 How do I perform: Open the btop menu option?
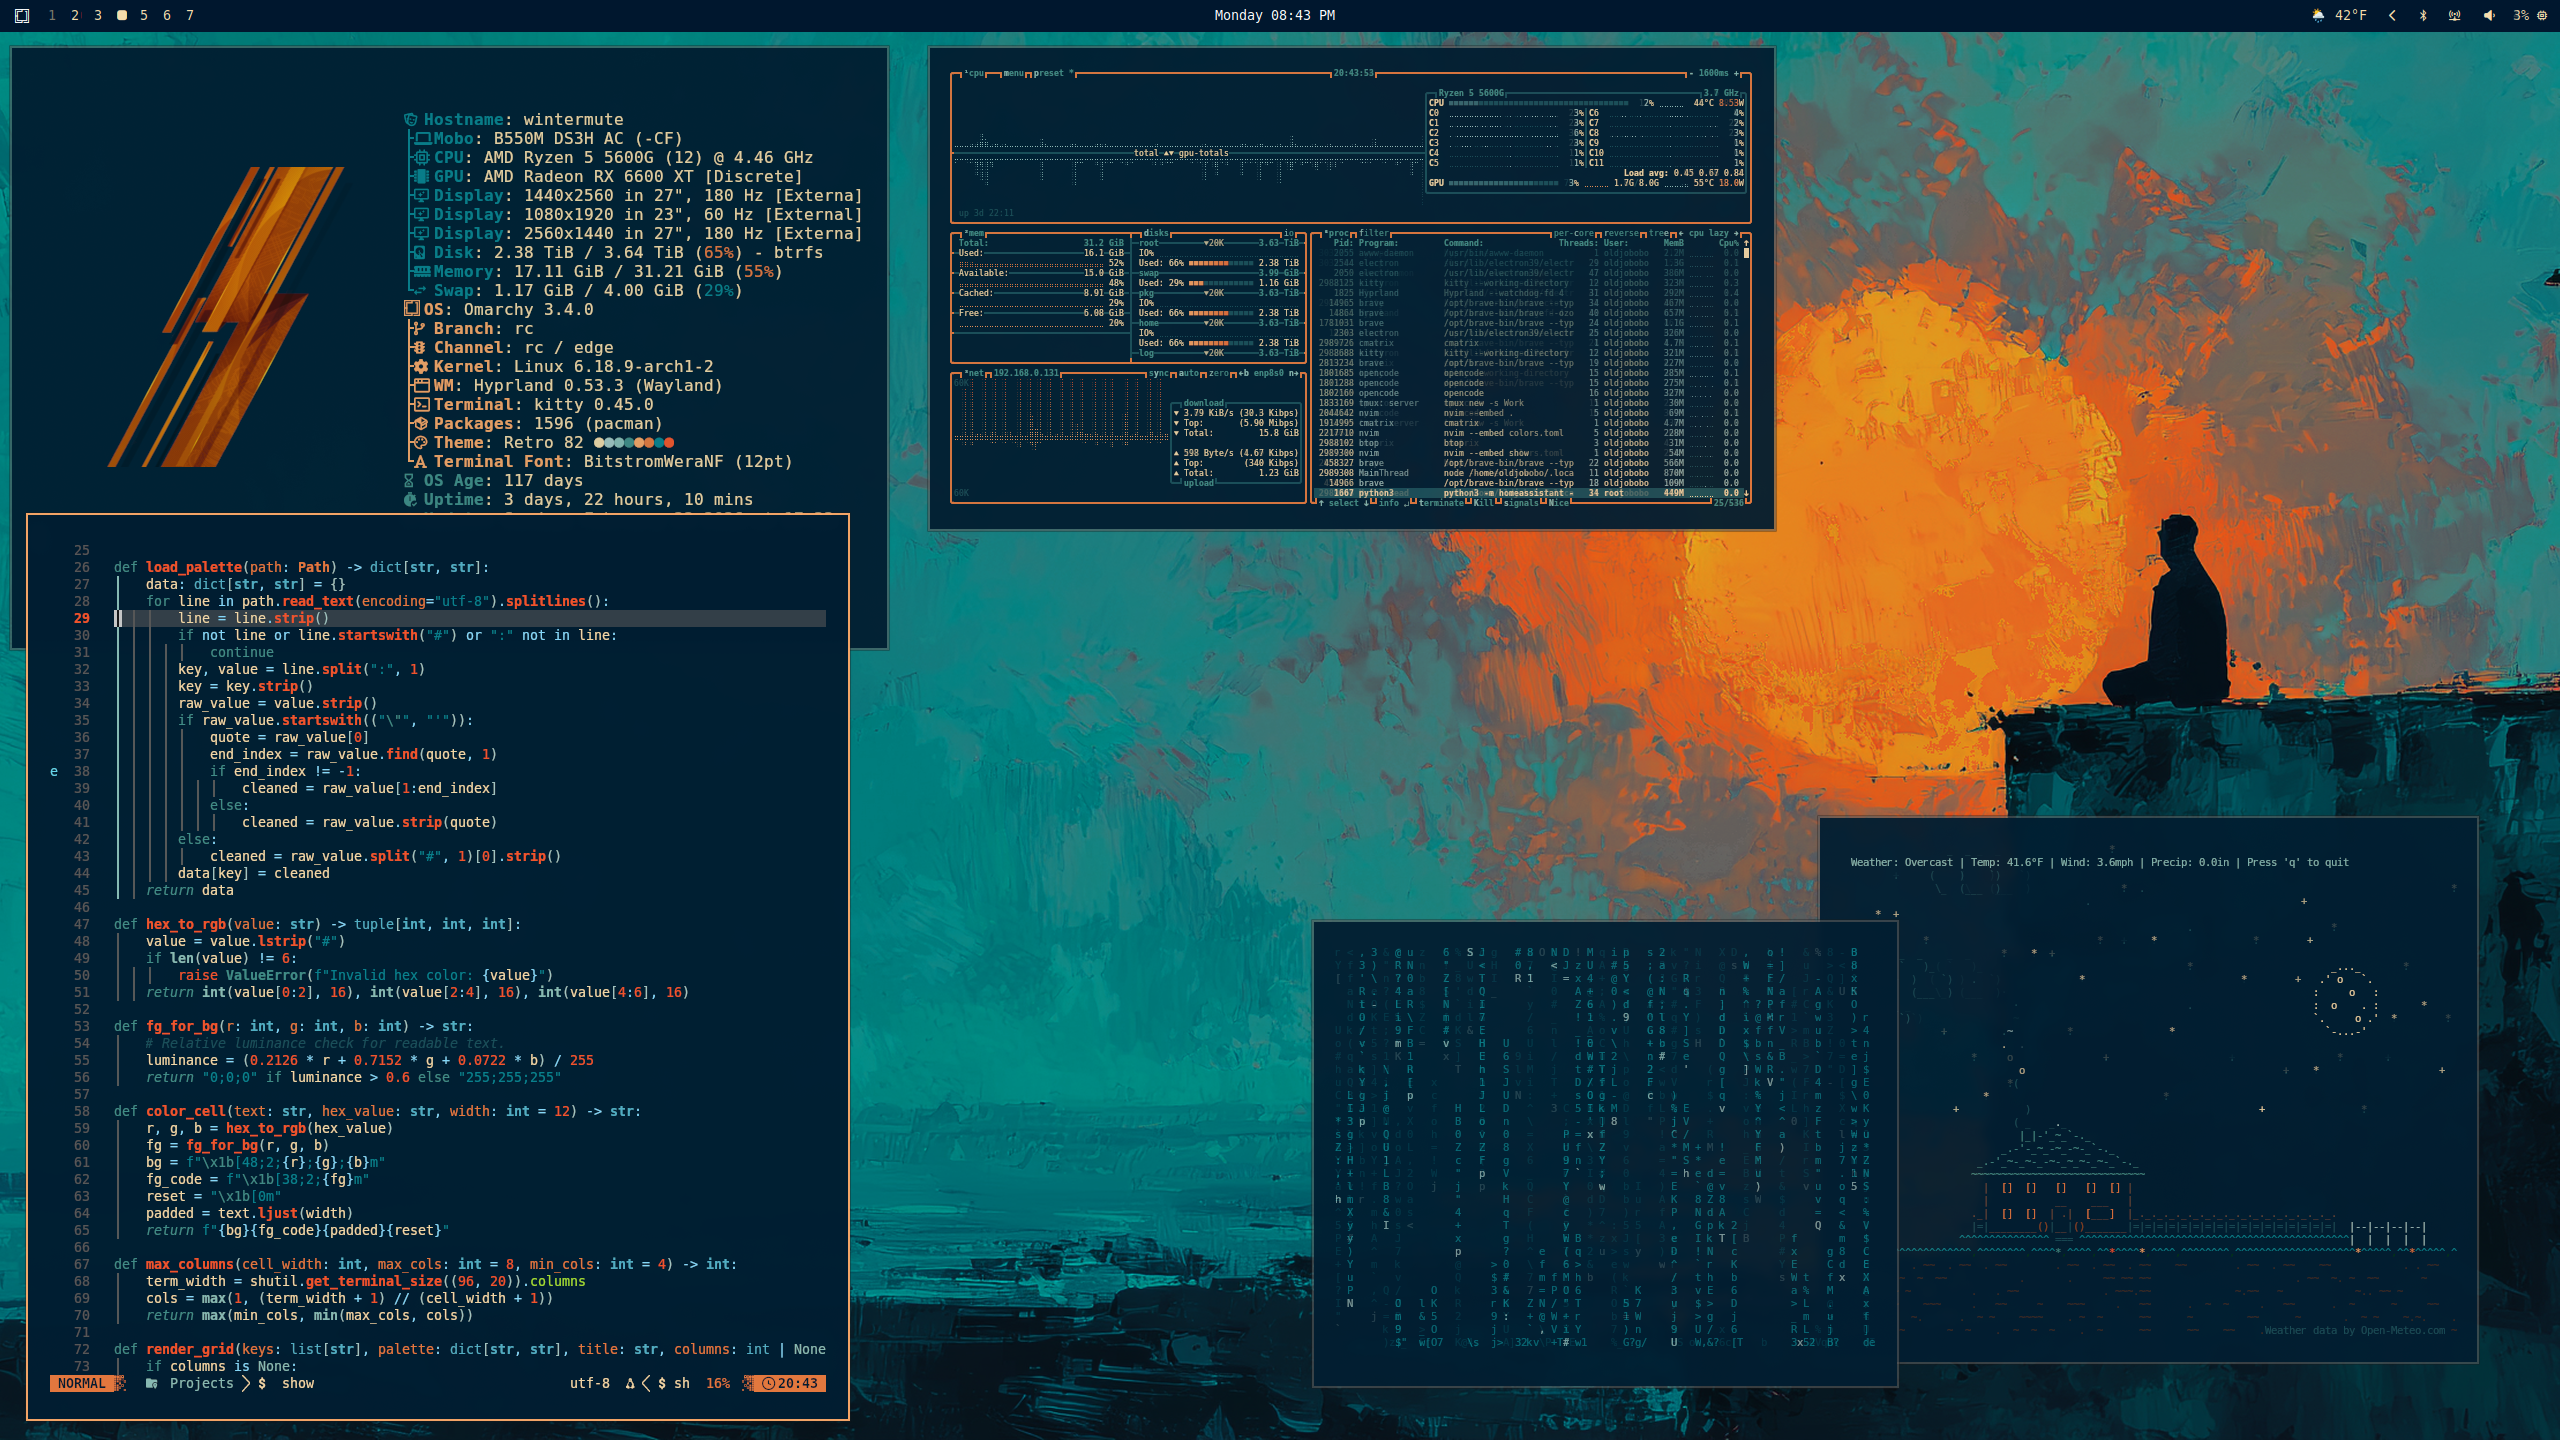pyautogui.click(x=1013, y=73)
